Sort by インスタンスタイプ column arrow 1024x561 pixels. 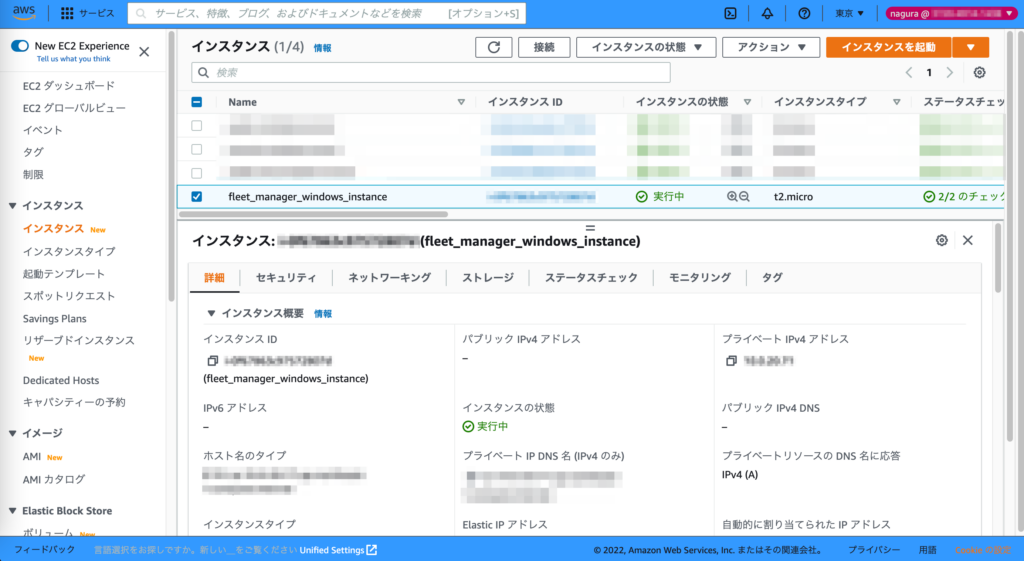click(897, 102)
